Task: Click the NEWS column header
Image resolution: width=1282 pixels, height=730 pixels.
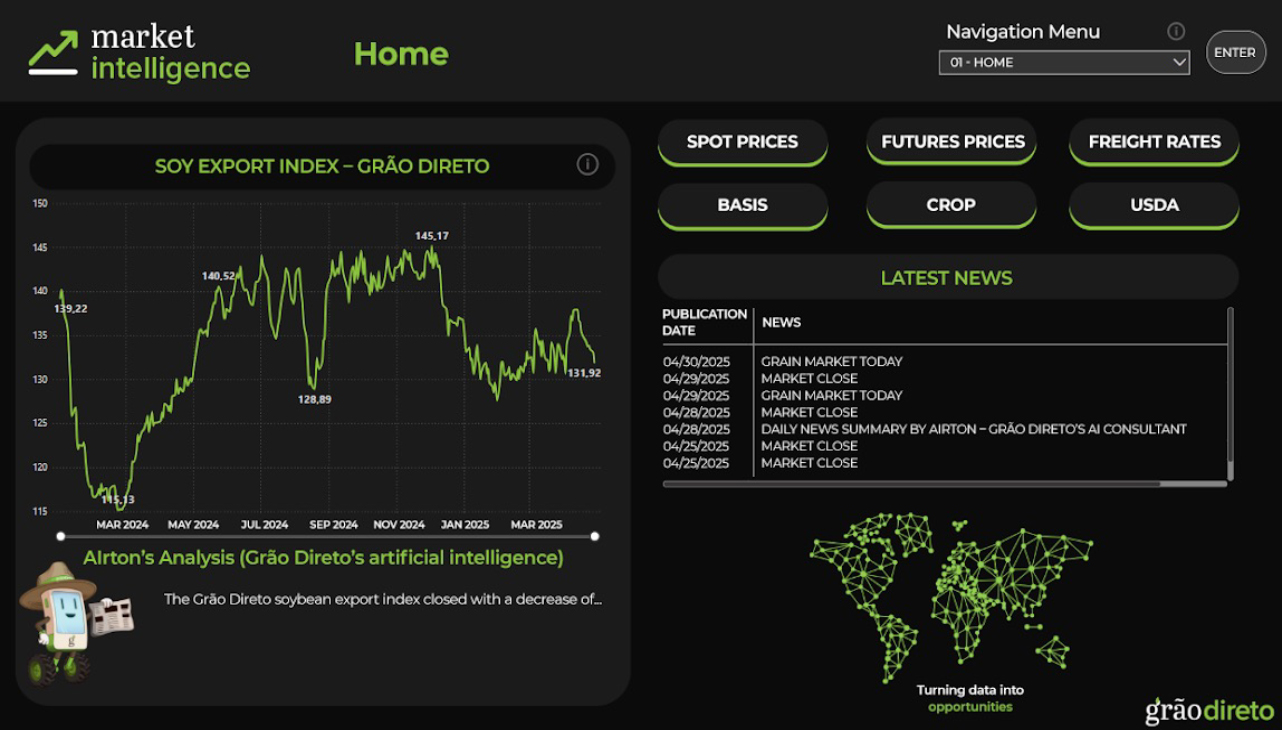Action: point(781,323)
